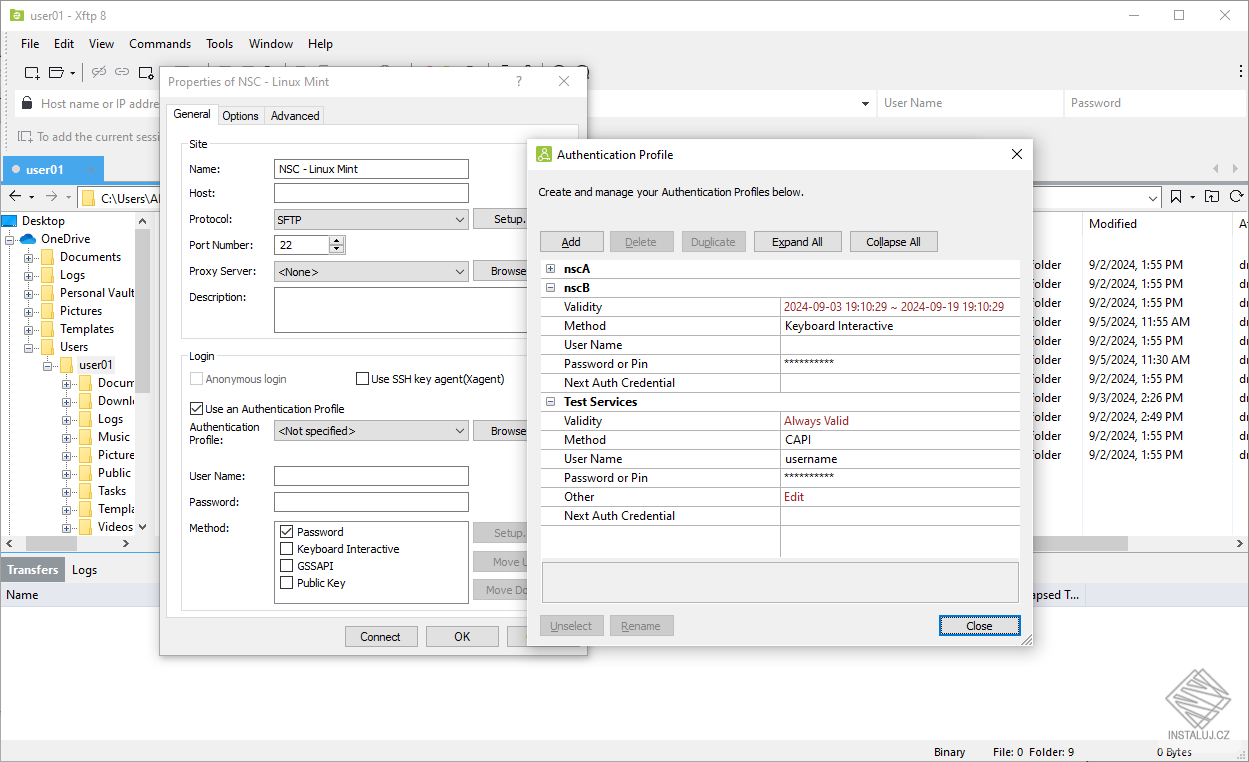This screenshot has width=1249, height=762.
Task: Expand the Documents folder under OneDrive
Action: tap(29, 257)
